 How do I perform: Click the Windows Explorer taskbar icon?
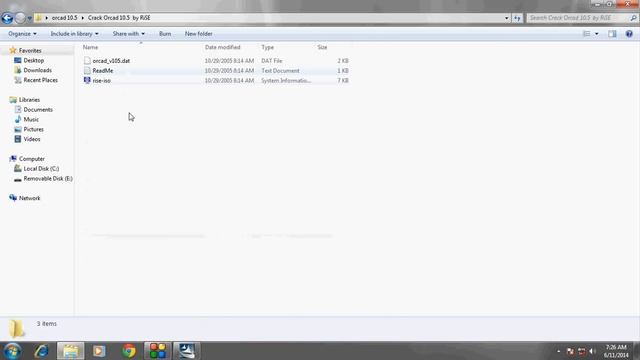(x=71, y=351)
